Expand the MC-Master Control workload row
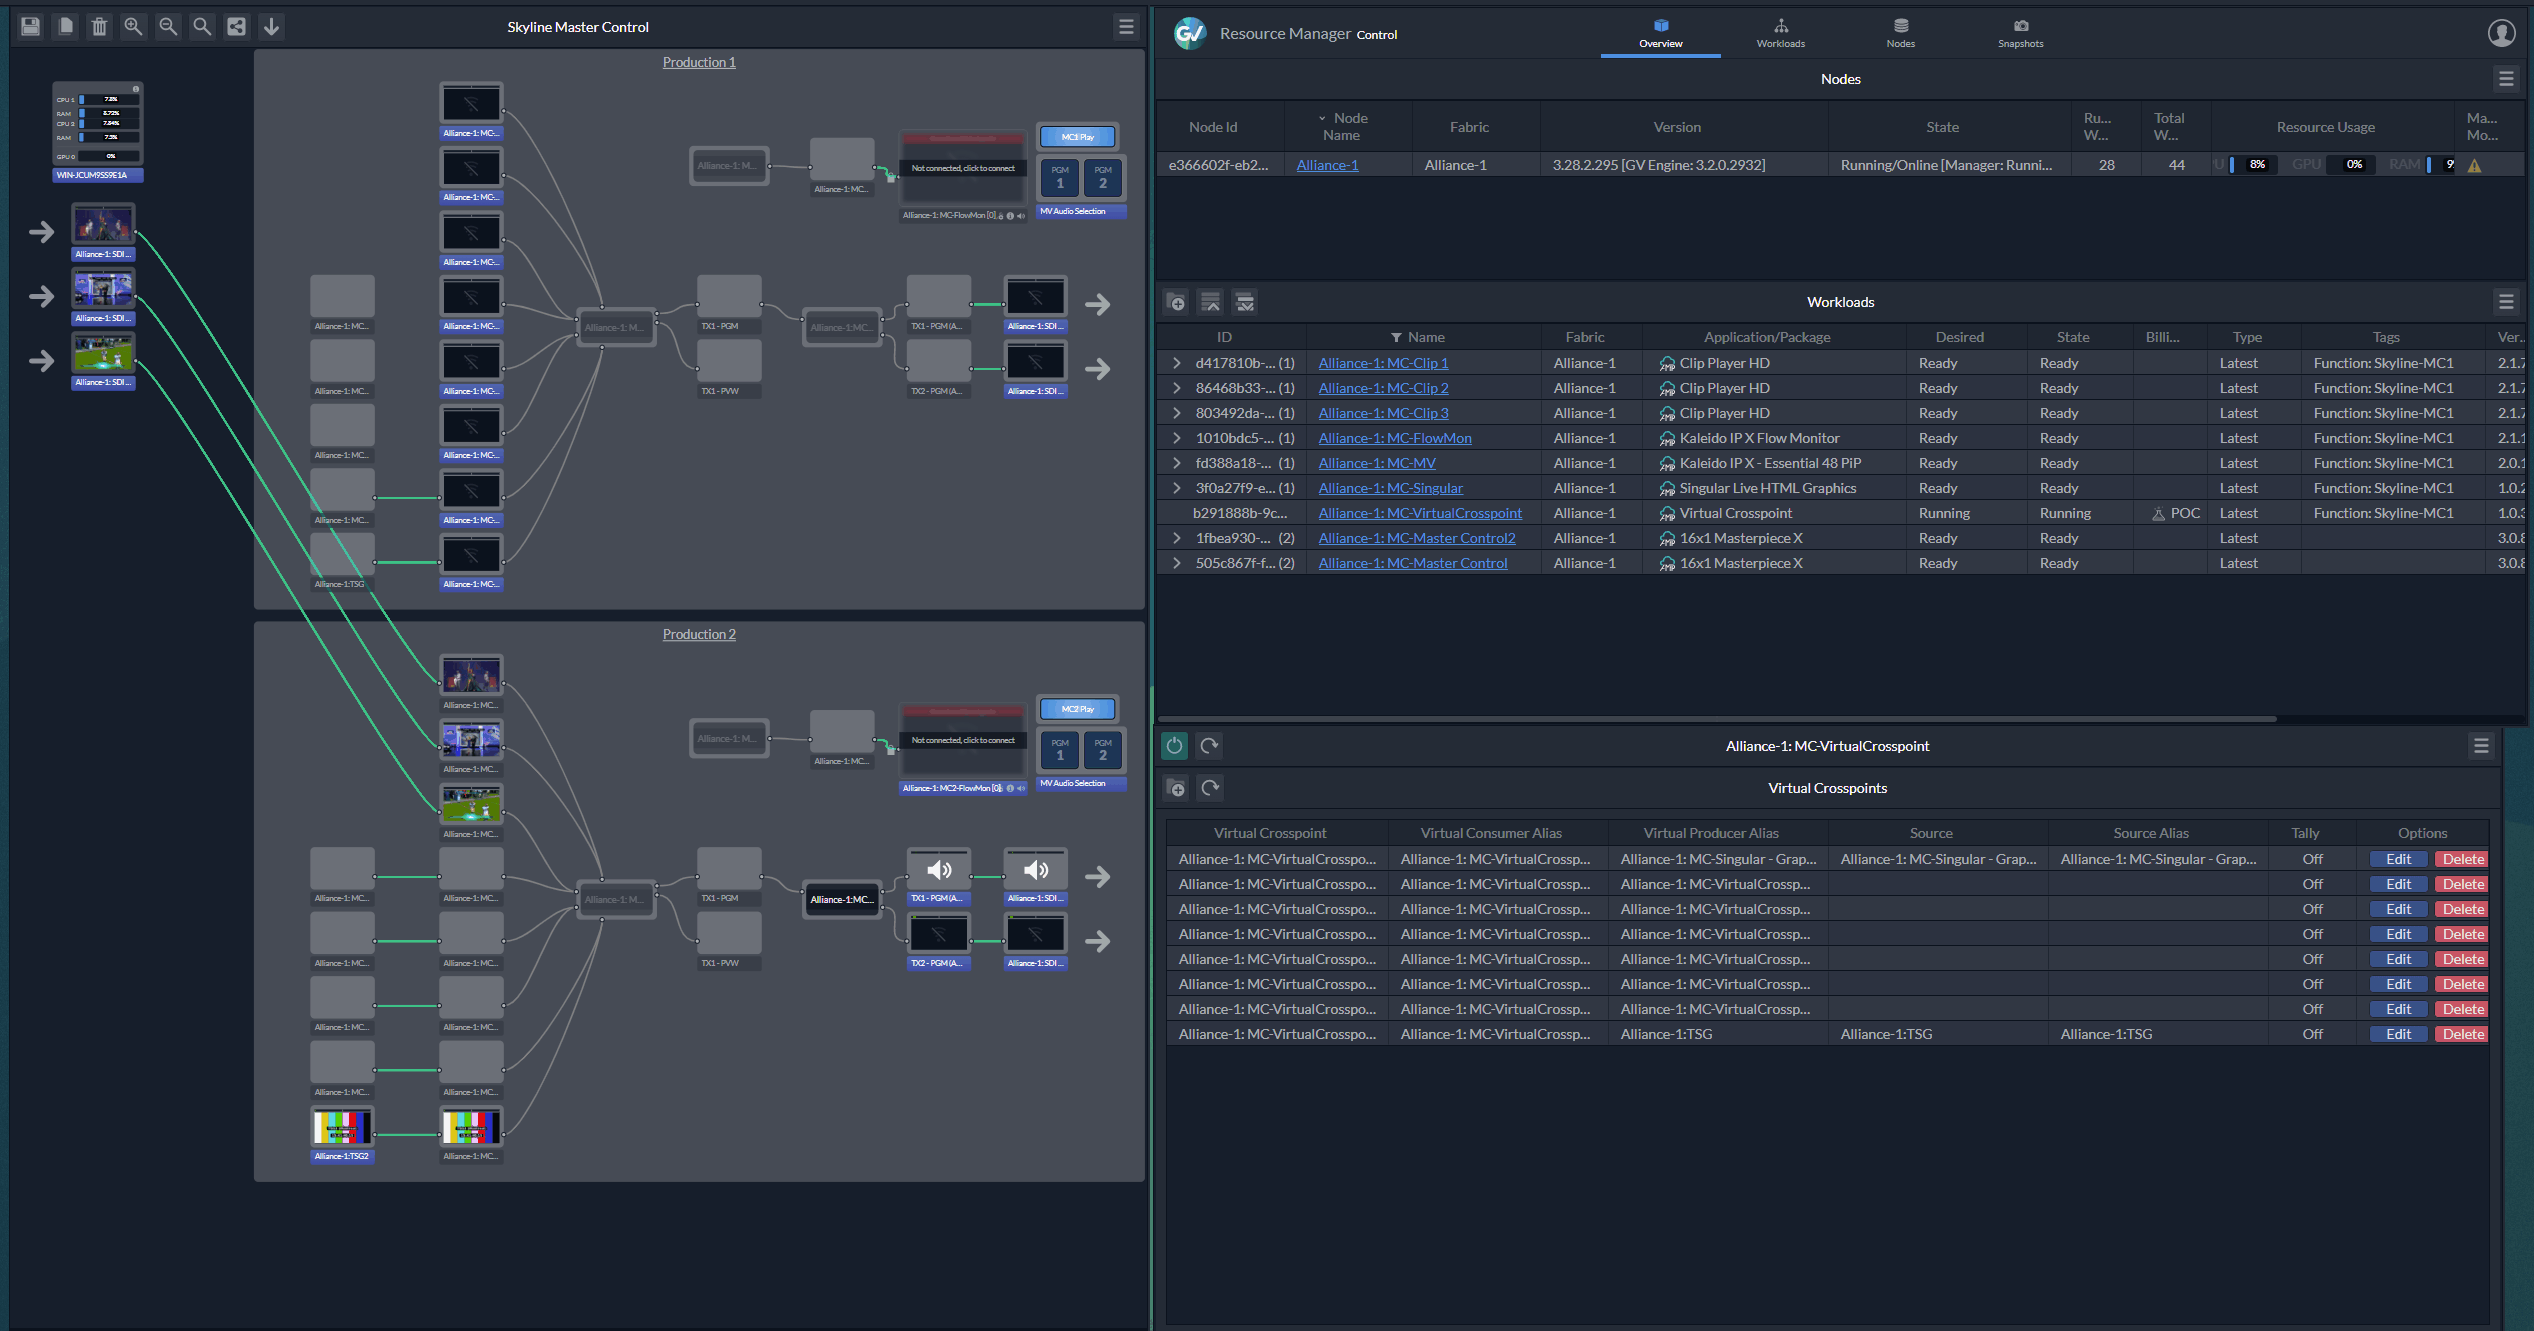2534x1331 pixels. pyautogui.click(x=1177, y=563)
